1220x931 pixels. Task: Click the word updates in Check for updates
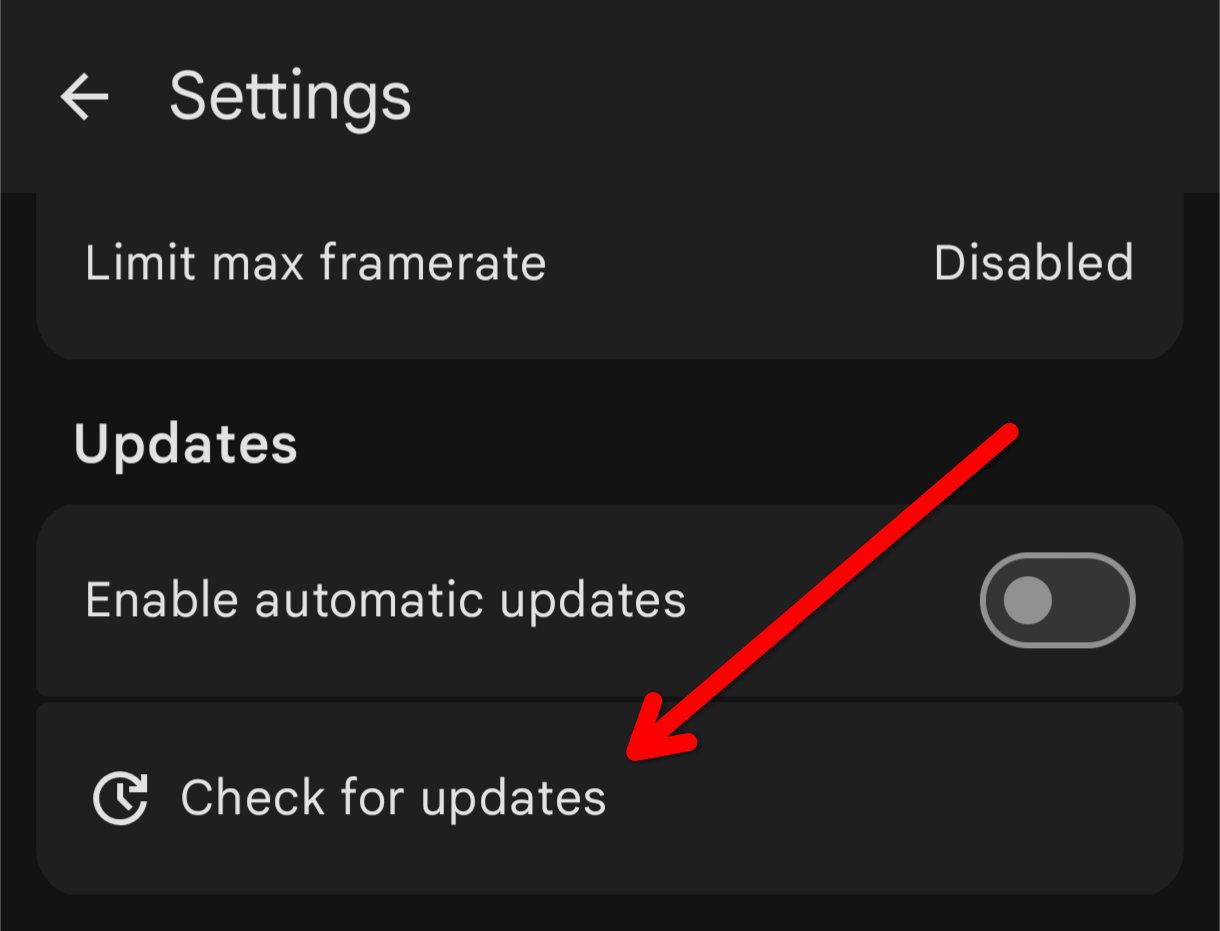(513, 800)
